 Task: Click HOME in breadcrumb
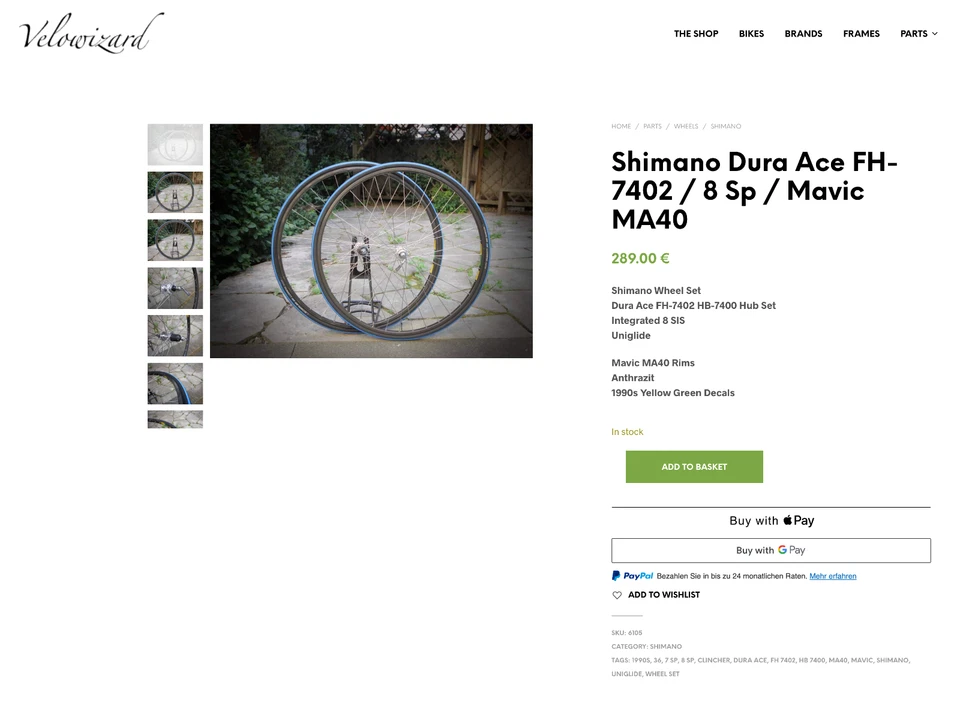click(621, 126)
